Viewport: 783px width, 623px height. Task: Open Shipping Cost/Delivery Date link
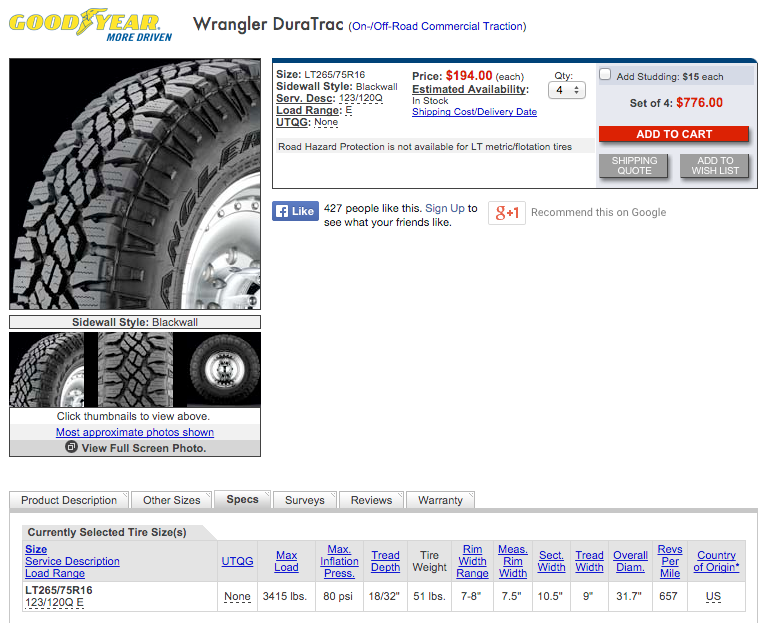[x=474, y=112]
